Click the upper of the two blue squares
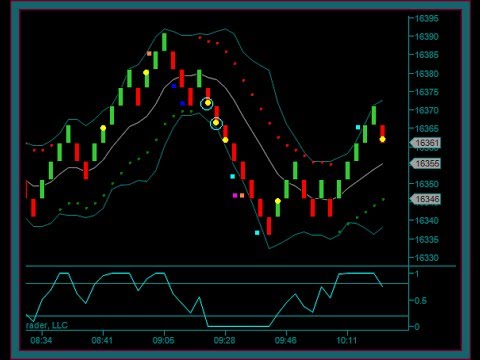This screenshot has width=480, height=360. [x=174, y=86]
